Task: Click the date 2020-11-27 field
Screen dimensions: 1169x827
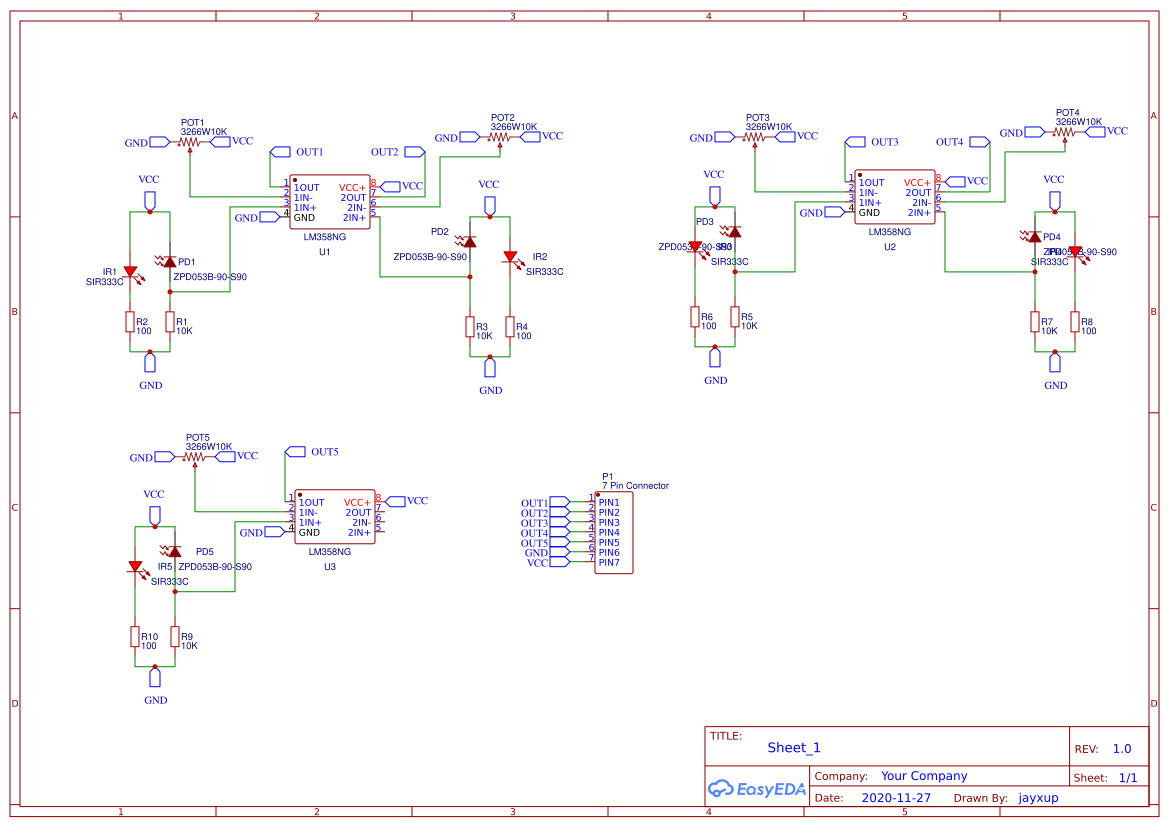Action: (x=894, y=797)
